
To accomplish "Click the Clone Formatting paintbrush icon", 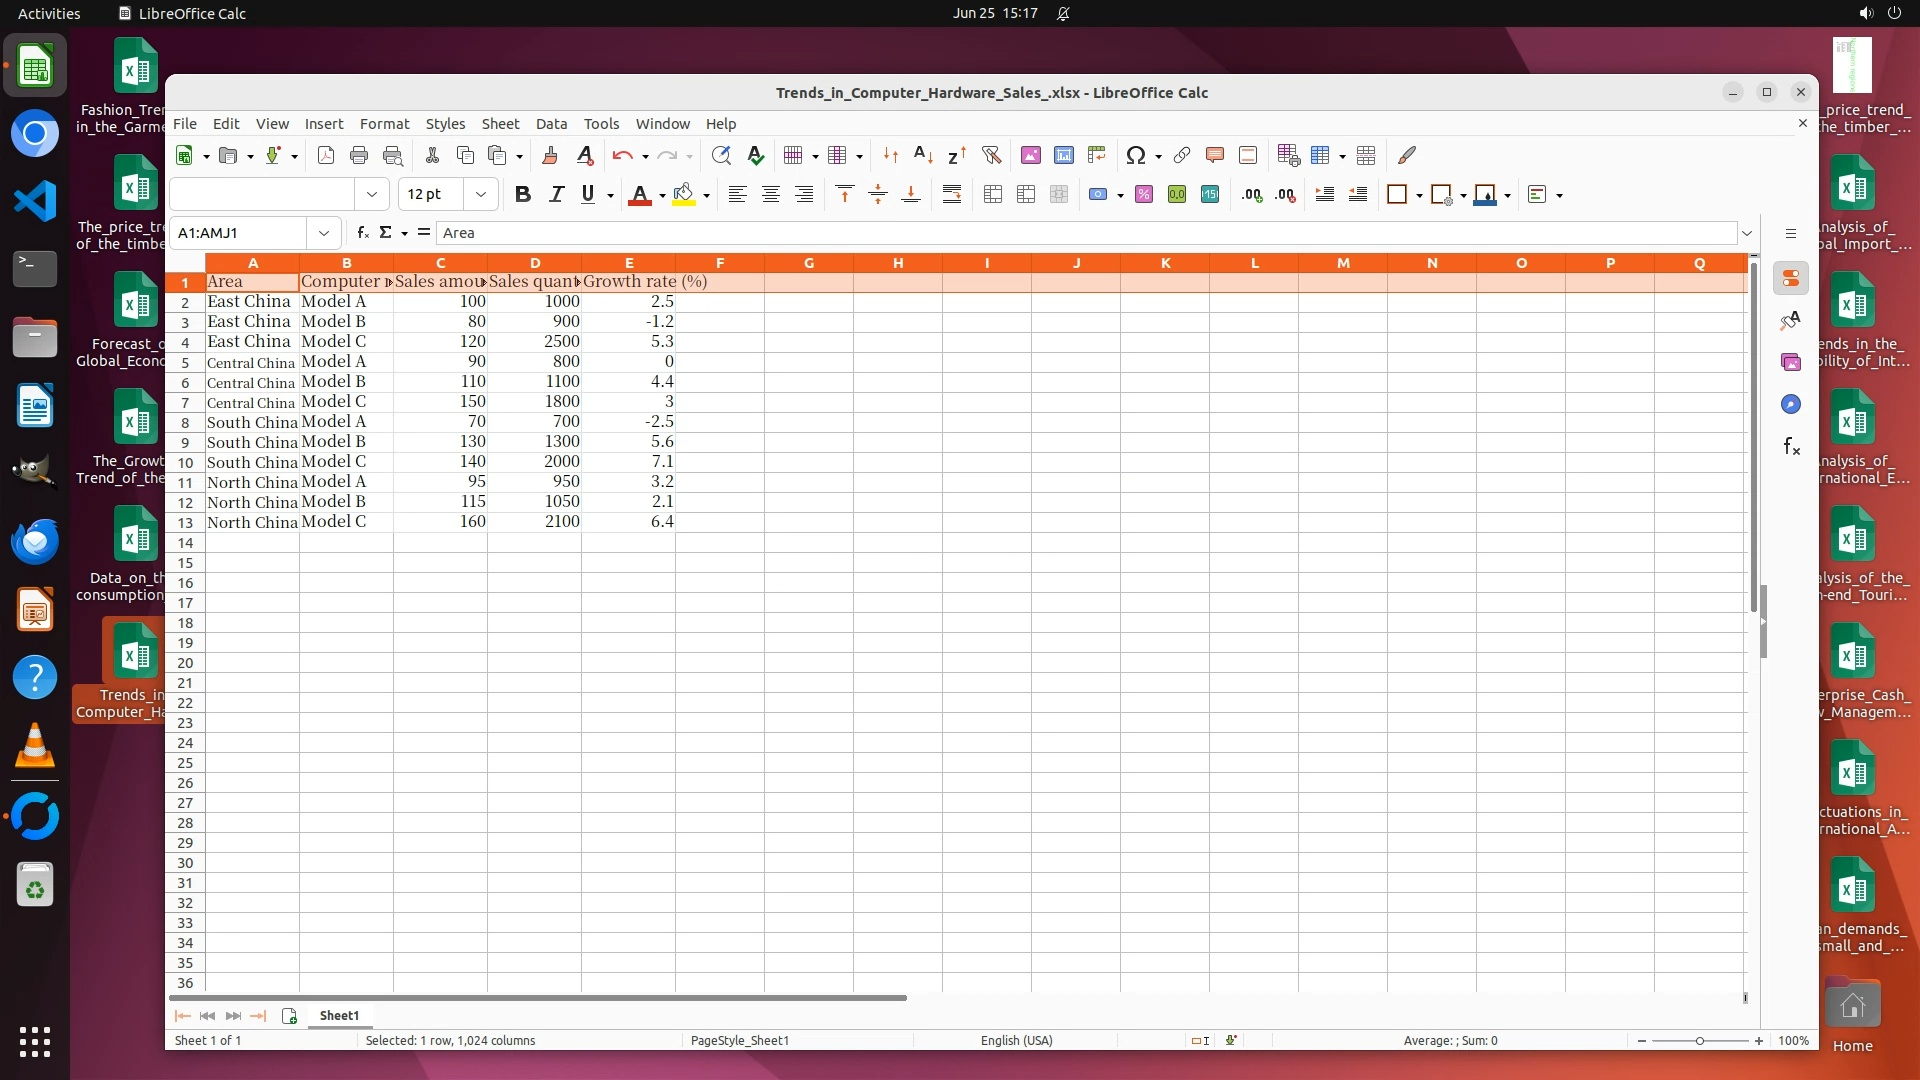I will pyautogui.click(x=550, y=155).
